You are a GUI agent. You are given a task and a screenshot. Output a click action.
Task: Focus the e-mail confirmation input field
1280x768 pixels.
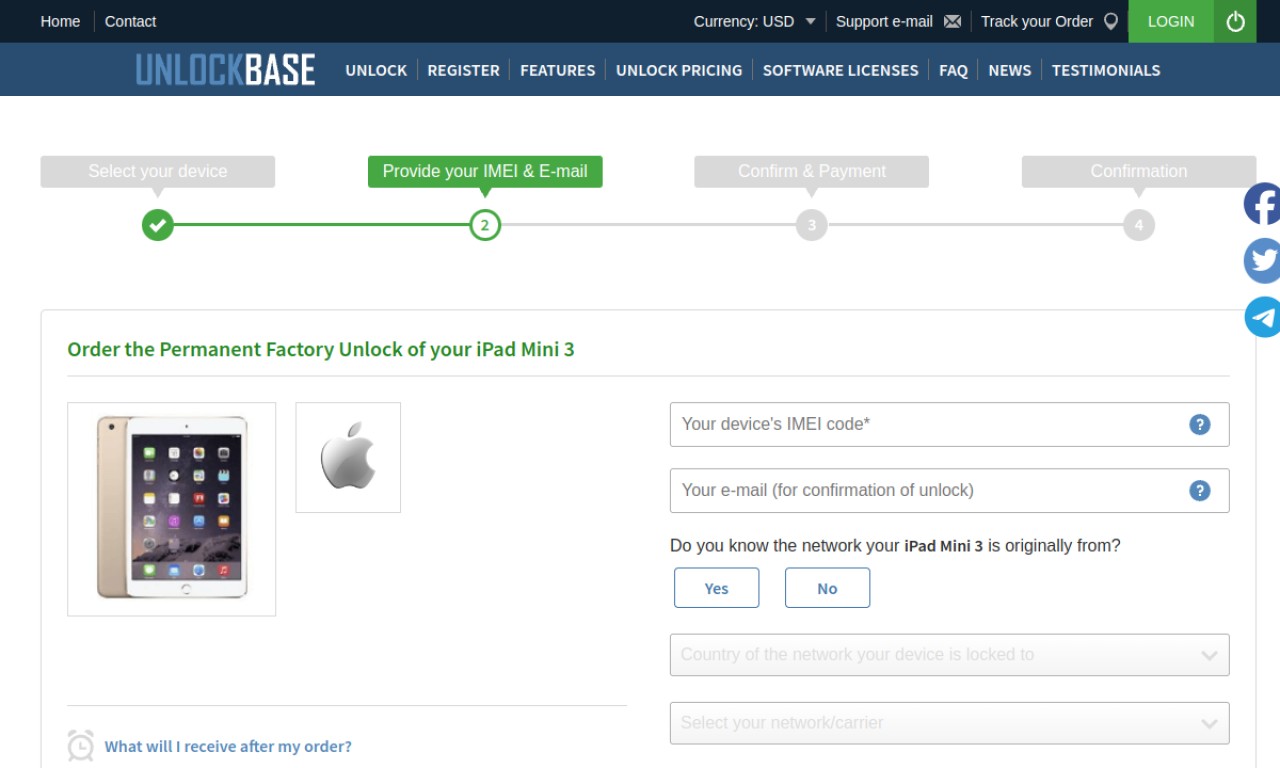click(949, 490)
